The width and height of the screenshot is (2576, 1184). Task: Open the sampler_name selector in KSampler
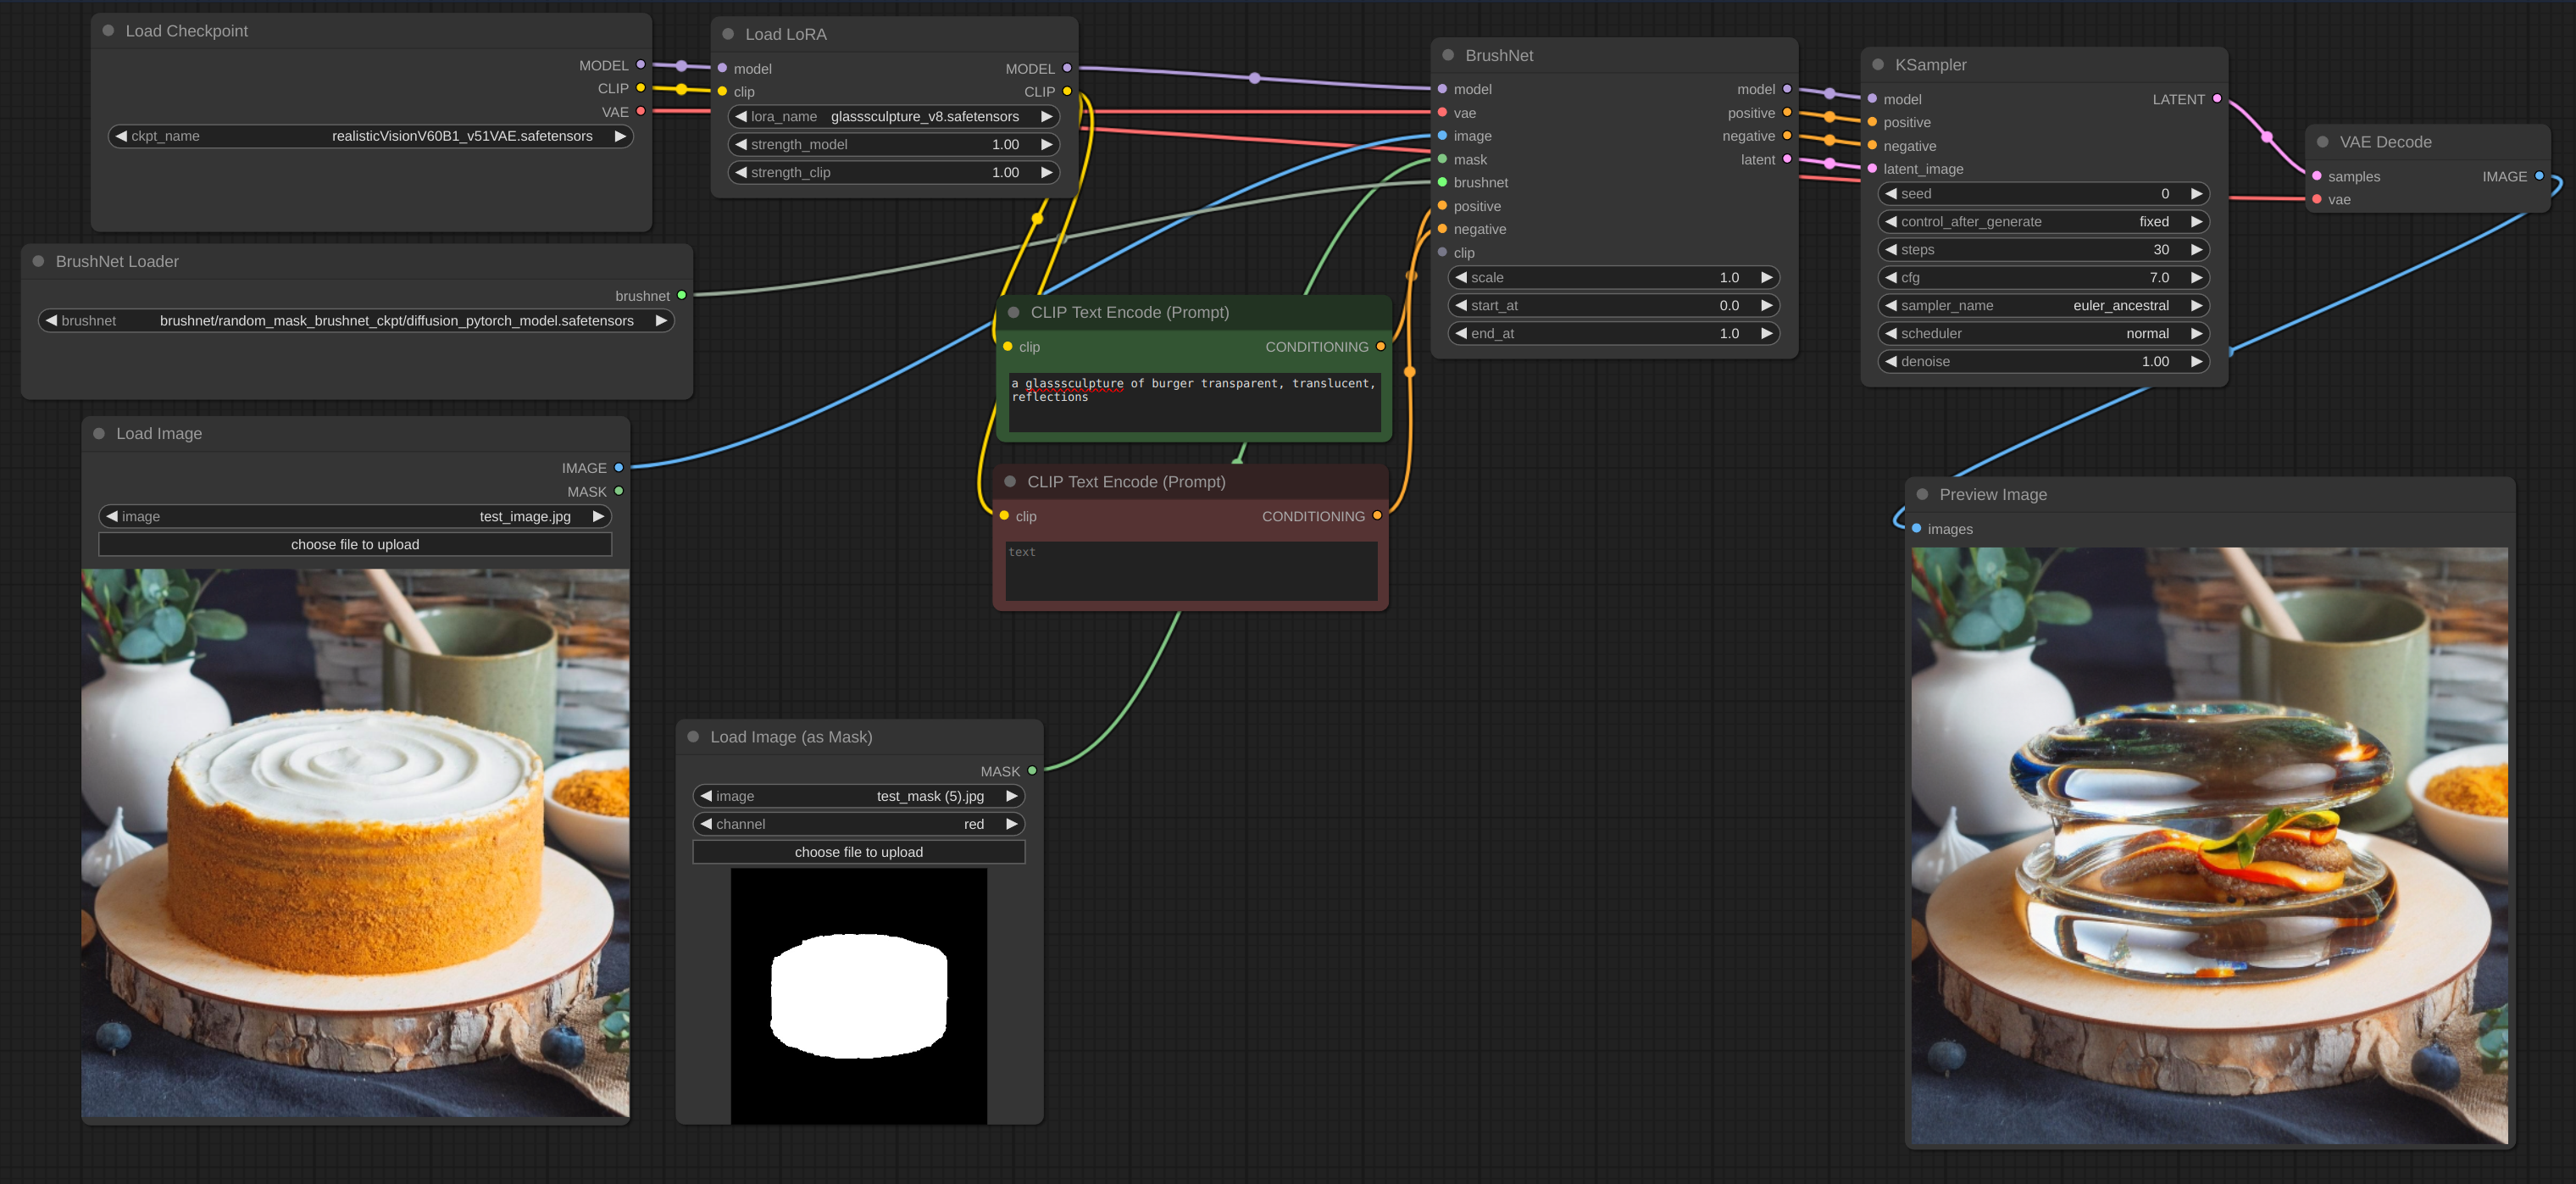tap(2196, 305)
